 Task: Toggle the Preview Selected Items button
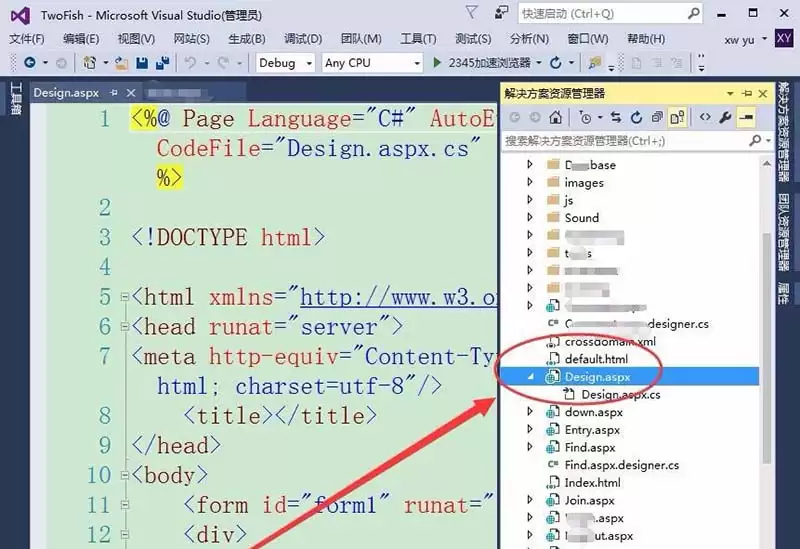pyautogui.click(x=746, y=117)
